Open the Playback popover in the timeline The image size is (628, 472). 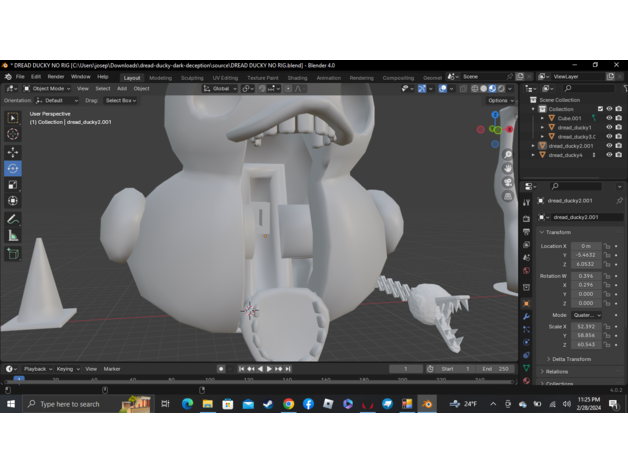(x=36, y=368)
